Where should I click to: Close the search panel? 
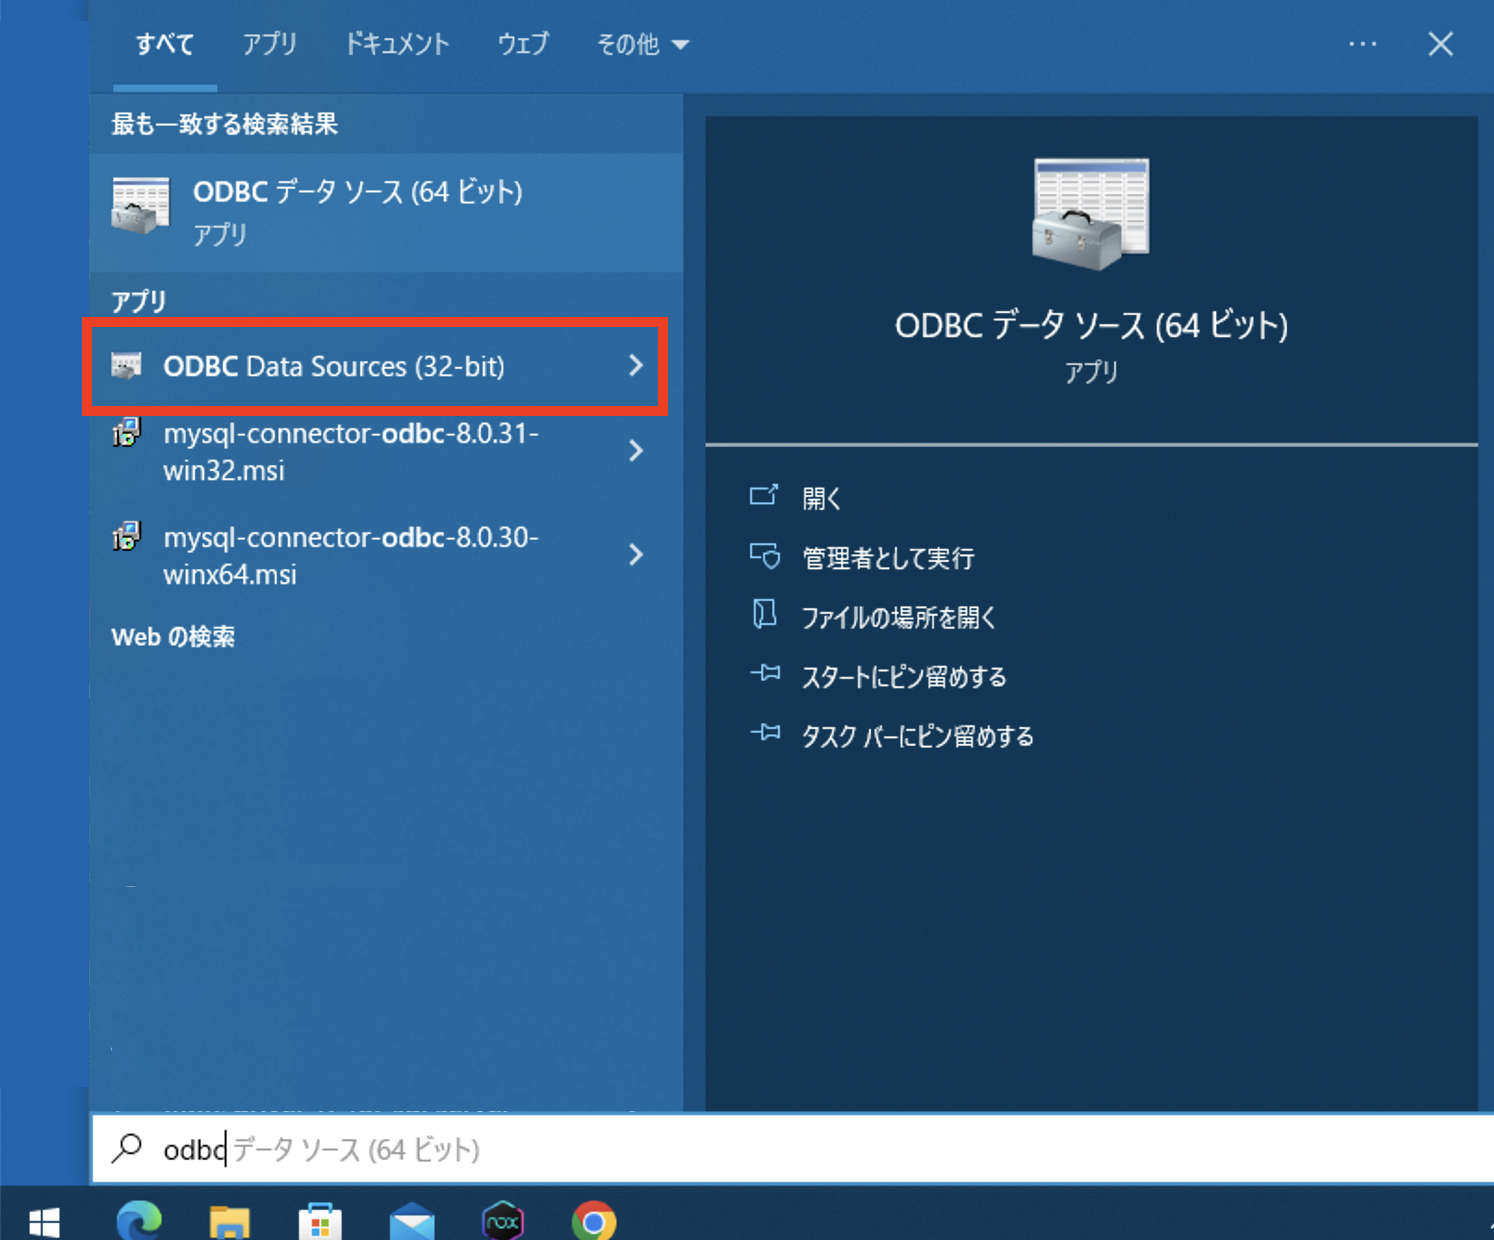[x=1440, y=44]
